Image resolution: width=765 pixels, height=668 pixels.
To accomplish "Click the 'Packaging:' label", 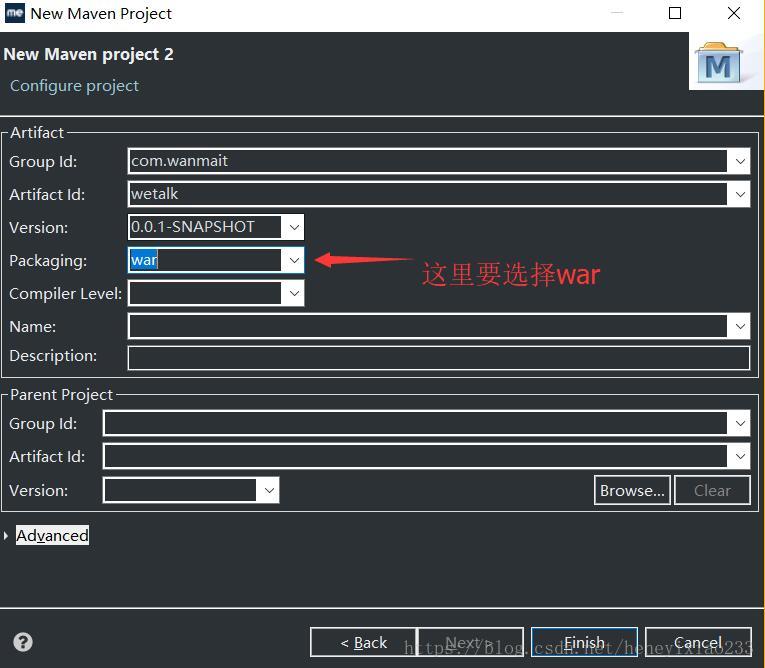I will coord(48,261).
